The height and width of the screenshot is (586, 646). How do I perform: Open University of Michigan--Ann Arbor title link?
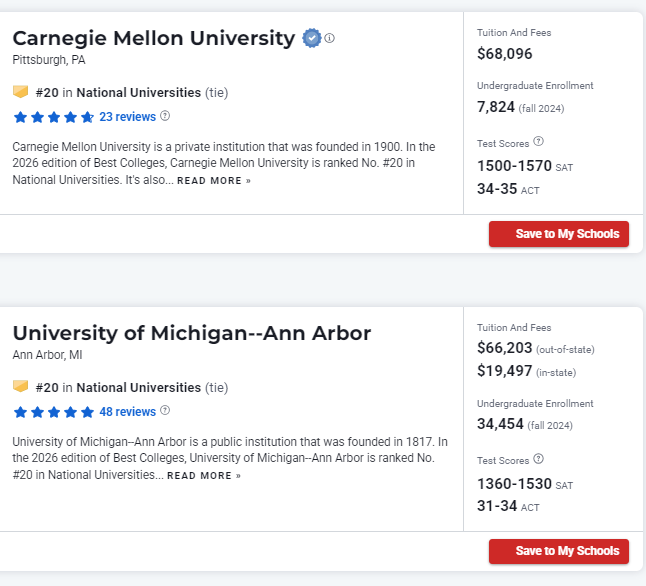(191, 333)
